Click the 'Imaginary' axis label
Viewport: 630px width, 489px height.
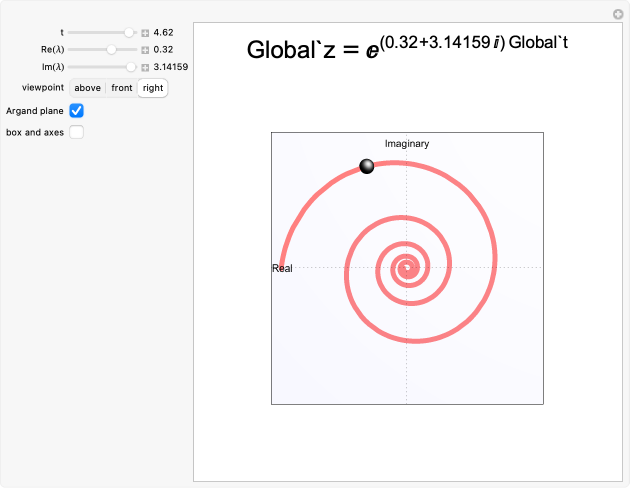[407, 144]
